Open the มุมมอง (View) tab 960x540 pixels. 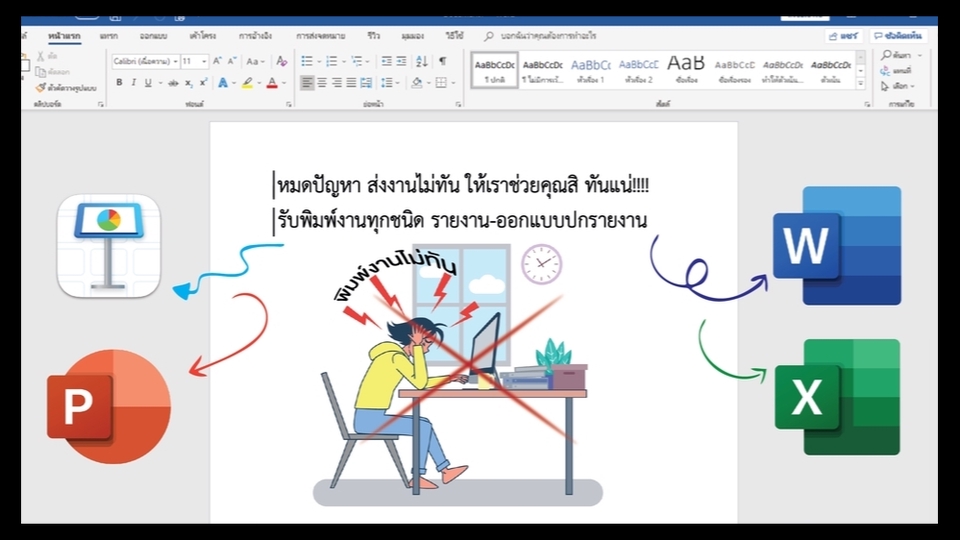coord(413,36)
